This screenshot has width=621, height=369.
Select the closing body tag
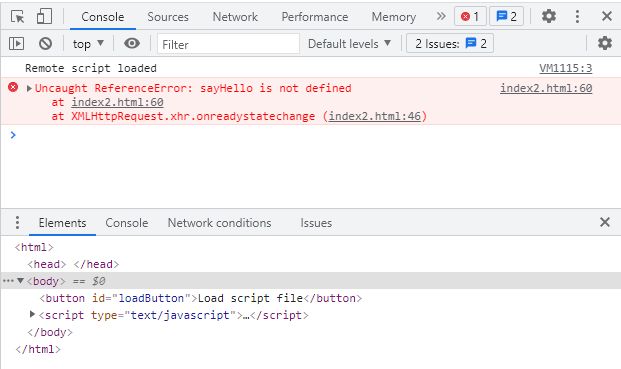coord(50,332)
